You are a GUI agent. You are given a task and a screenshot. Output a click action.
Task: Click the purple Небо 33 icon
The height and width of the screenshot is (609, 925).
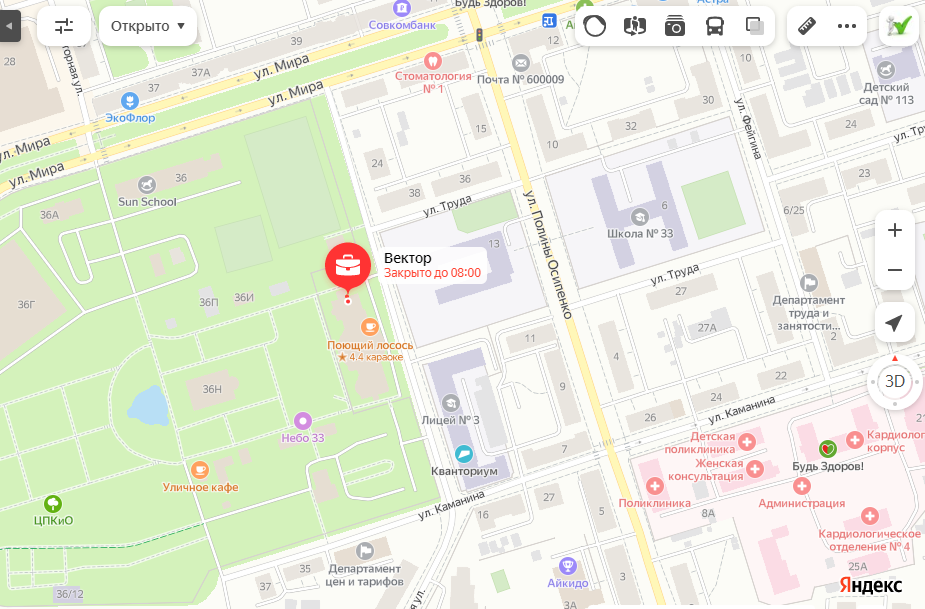click(303, 421)
